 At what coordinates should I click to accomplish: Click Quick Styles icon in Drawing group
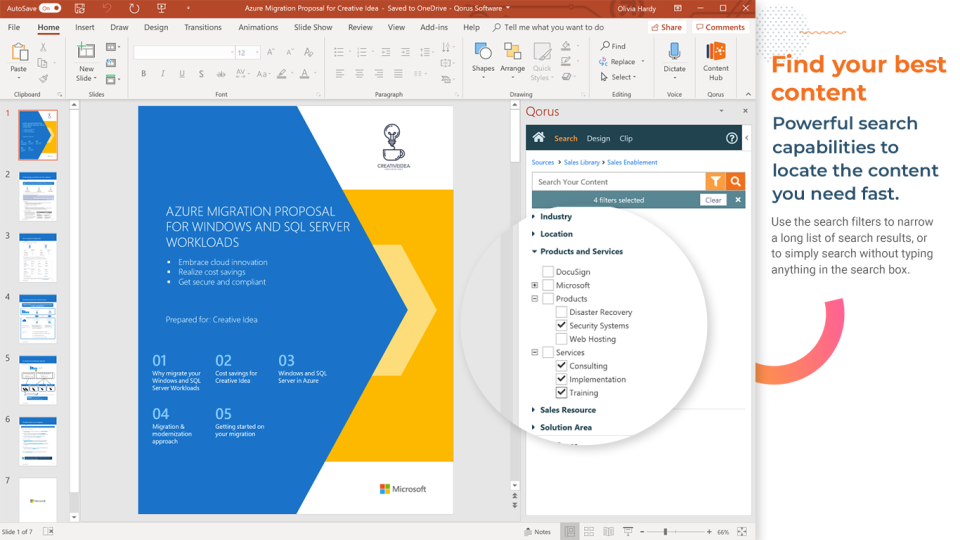click(541, 51)
